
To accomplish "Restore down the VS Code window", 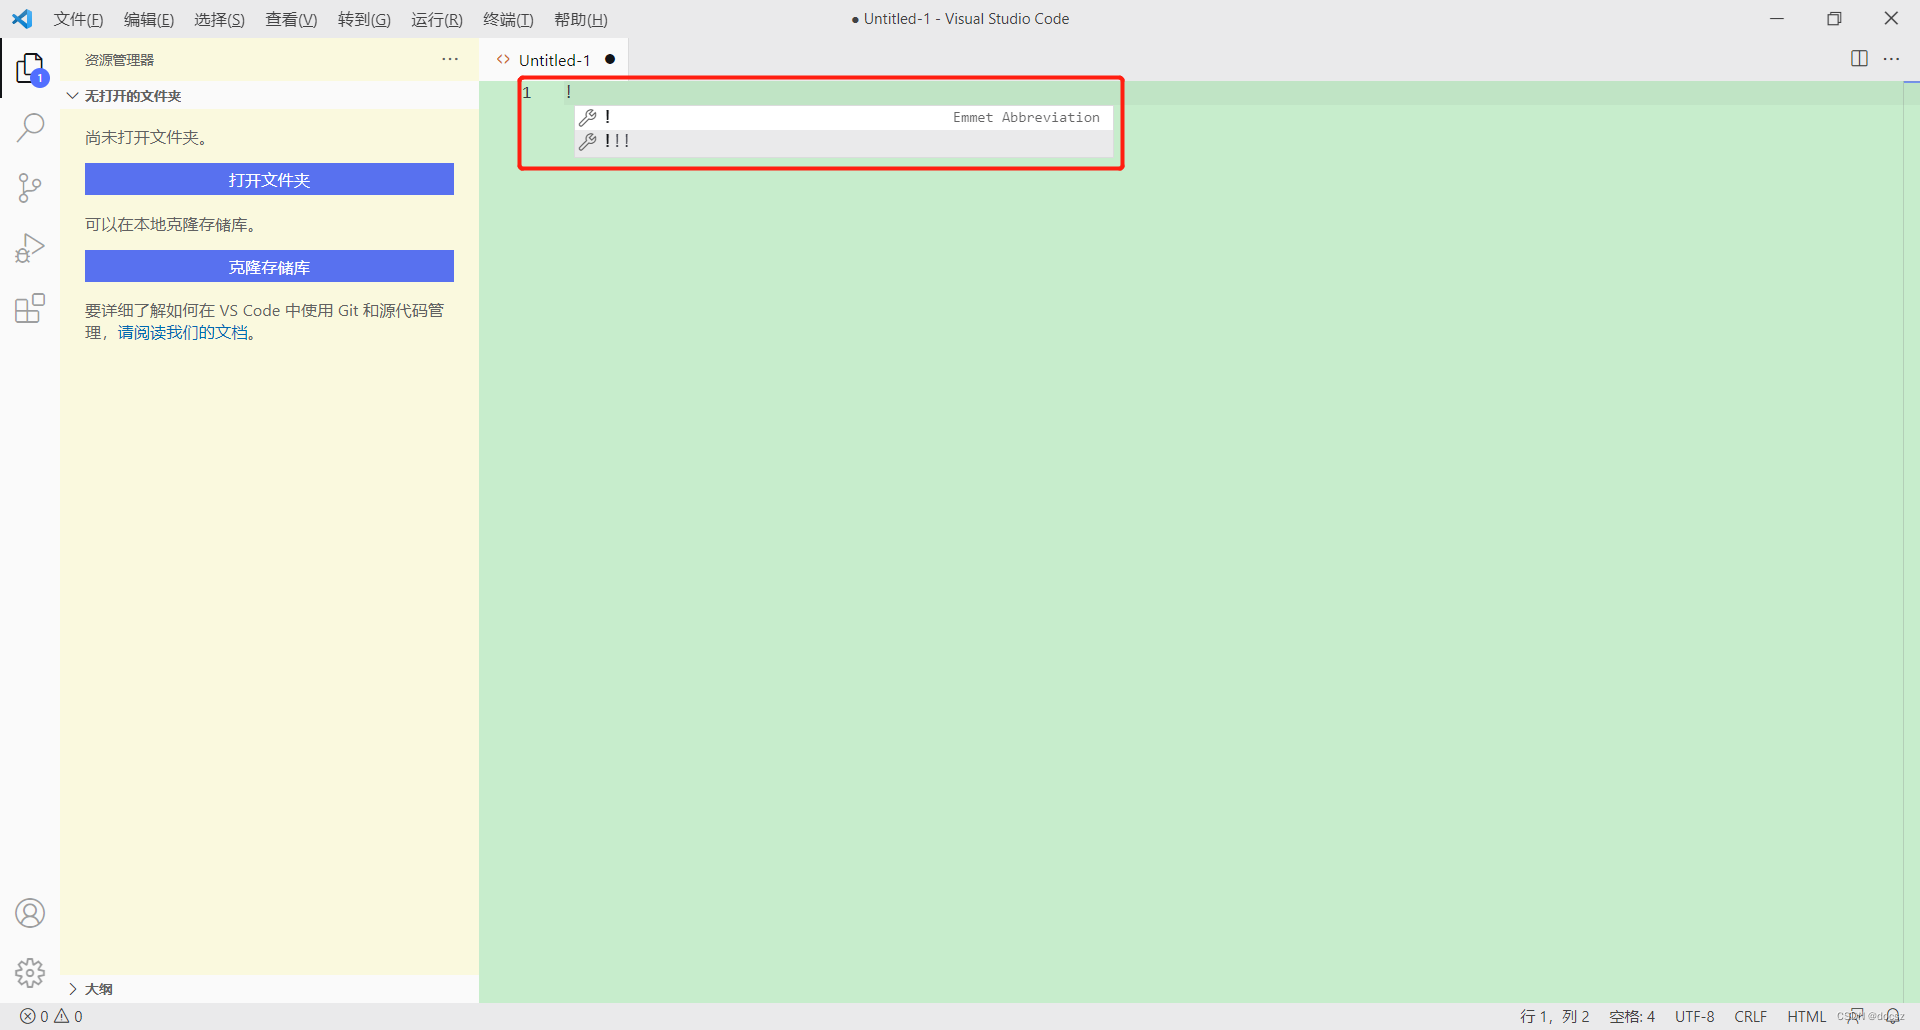I will pos(1834,19).
